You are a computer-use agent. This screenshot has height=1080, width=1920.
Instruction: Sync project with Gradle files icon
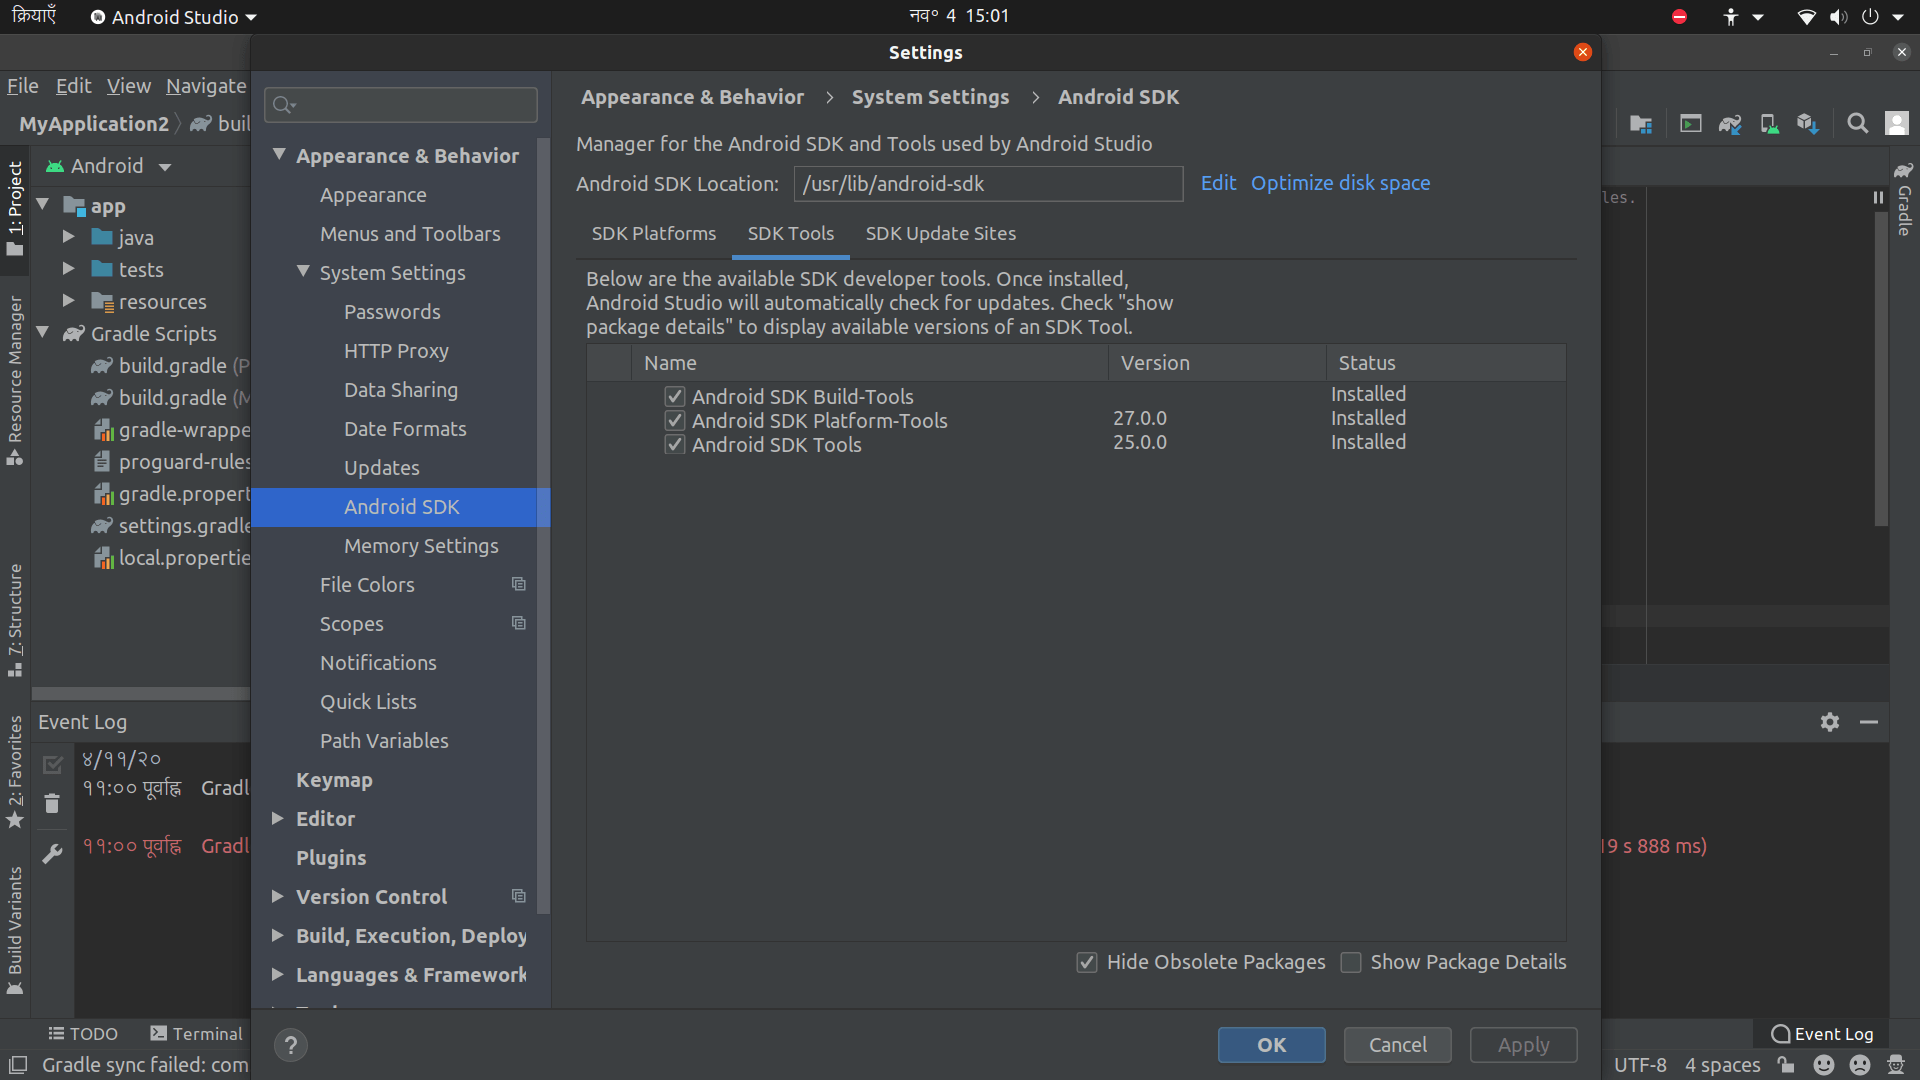coord(1730,124)
